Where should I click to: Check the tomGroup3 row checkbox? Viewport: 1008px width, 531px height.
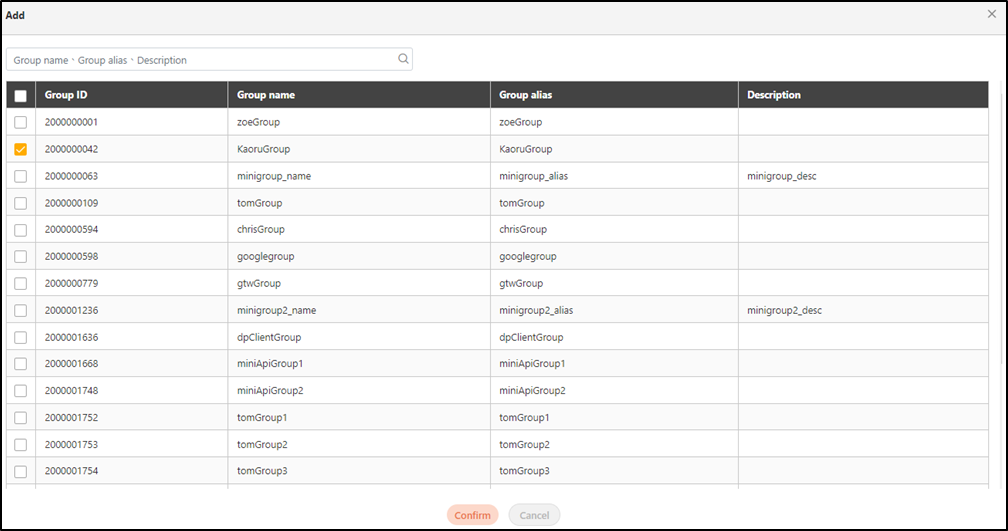tap(21, 471)
